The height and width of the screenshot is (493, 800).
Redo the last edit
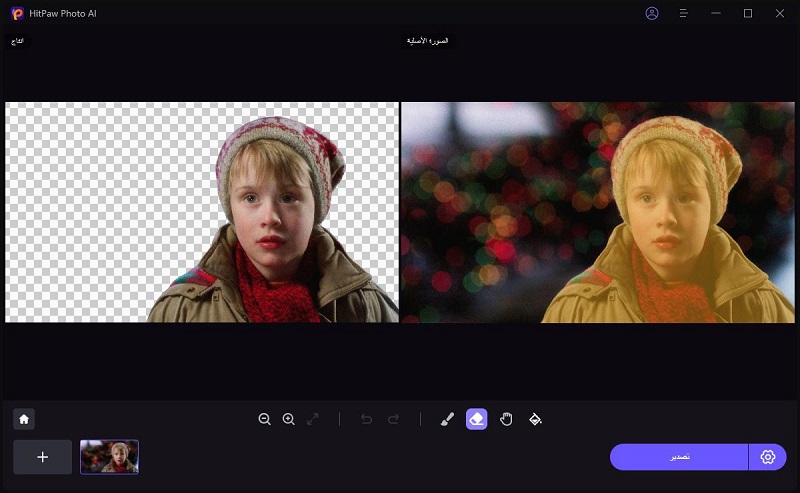pyautogui.click(x=393, y=419)
